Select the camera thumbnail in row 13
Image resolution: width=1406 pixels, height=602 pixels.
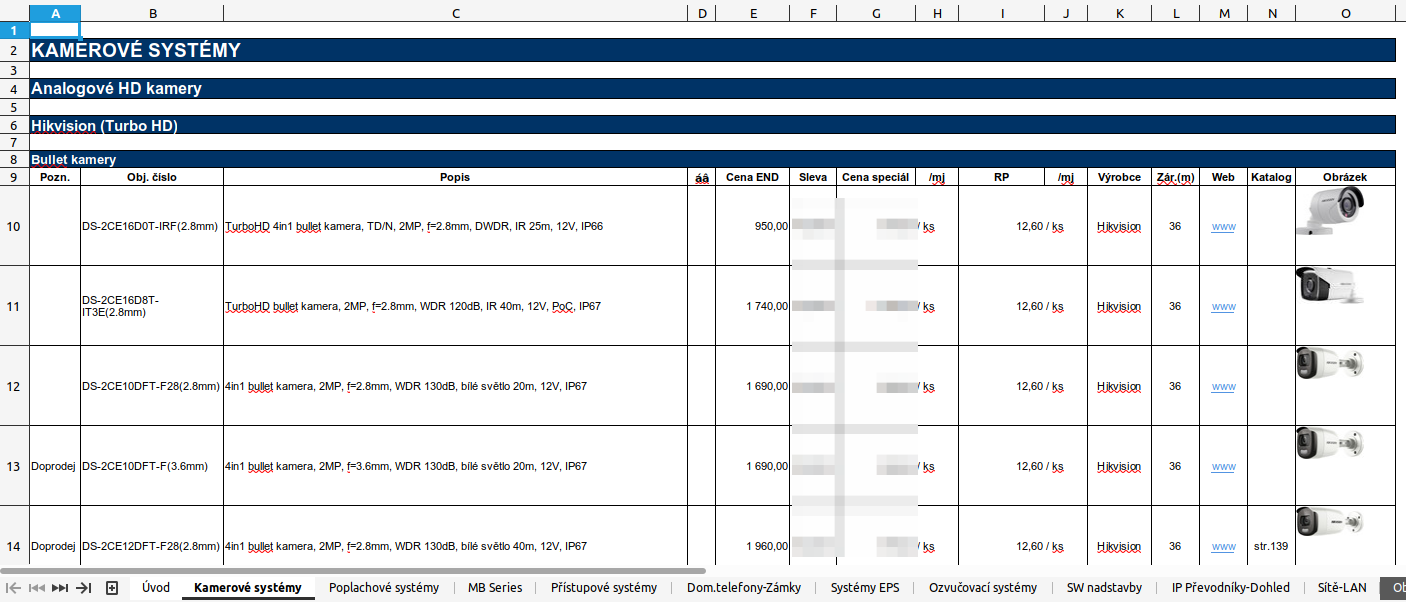click(1329, 443)
